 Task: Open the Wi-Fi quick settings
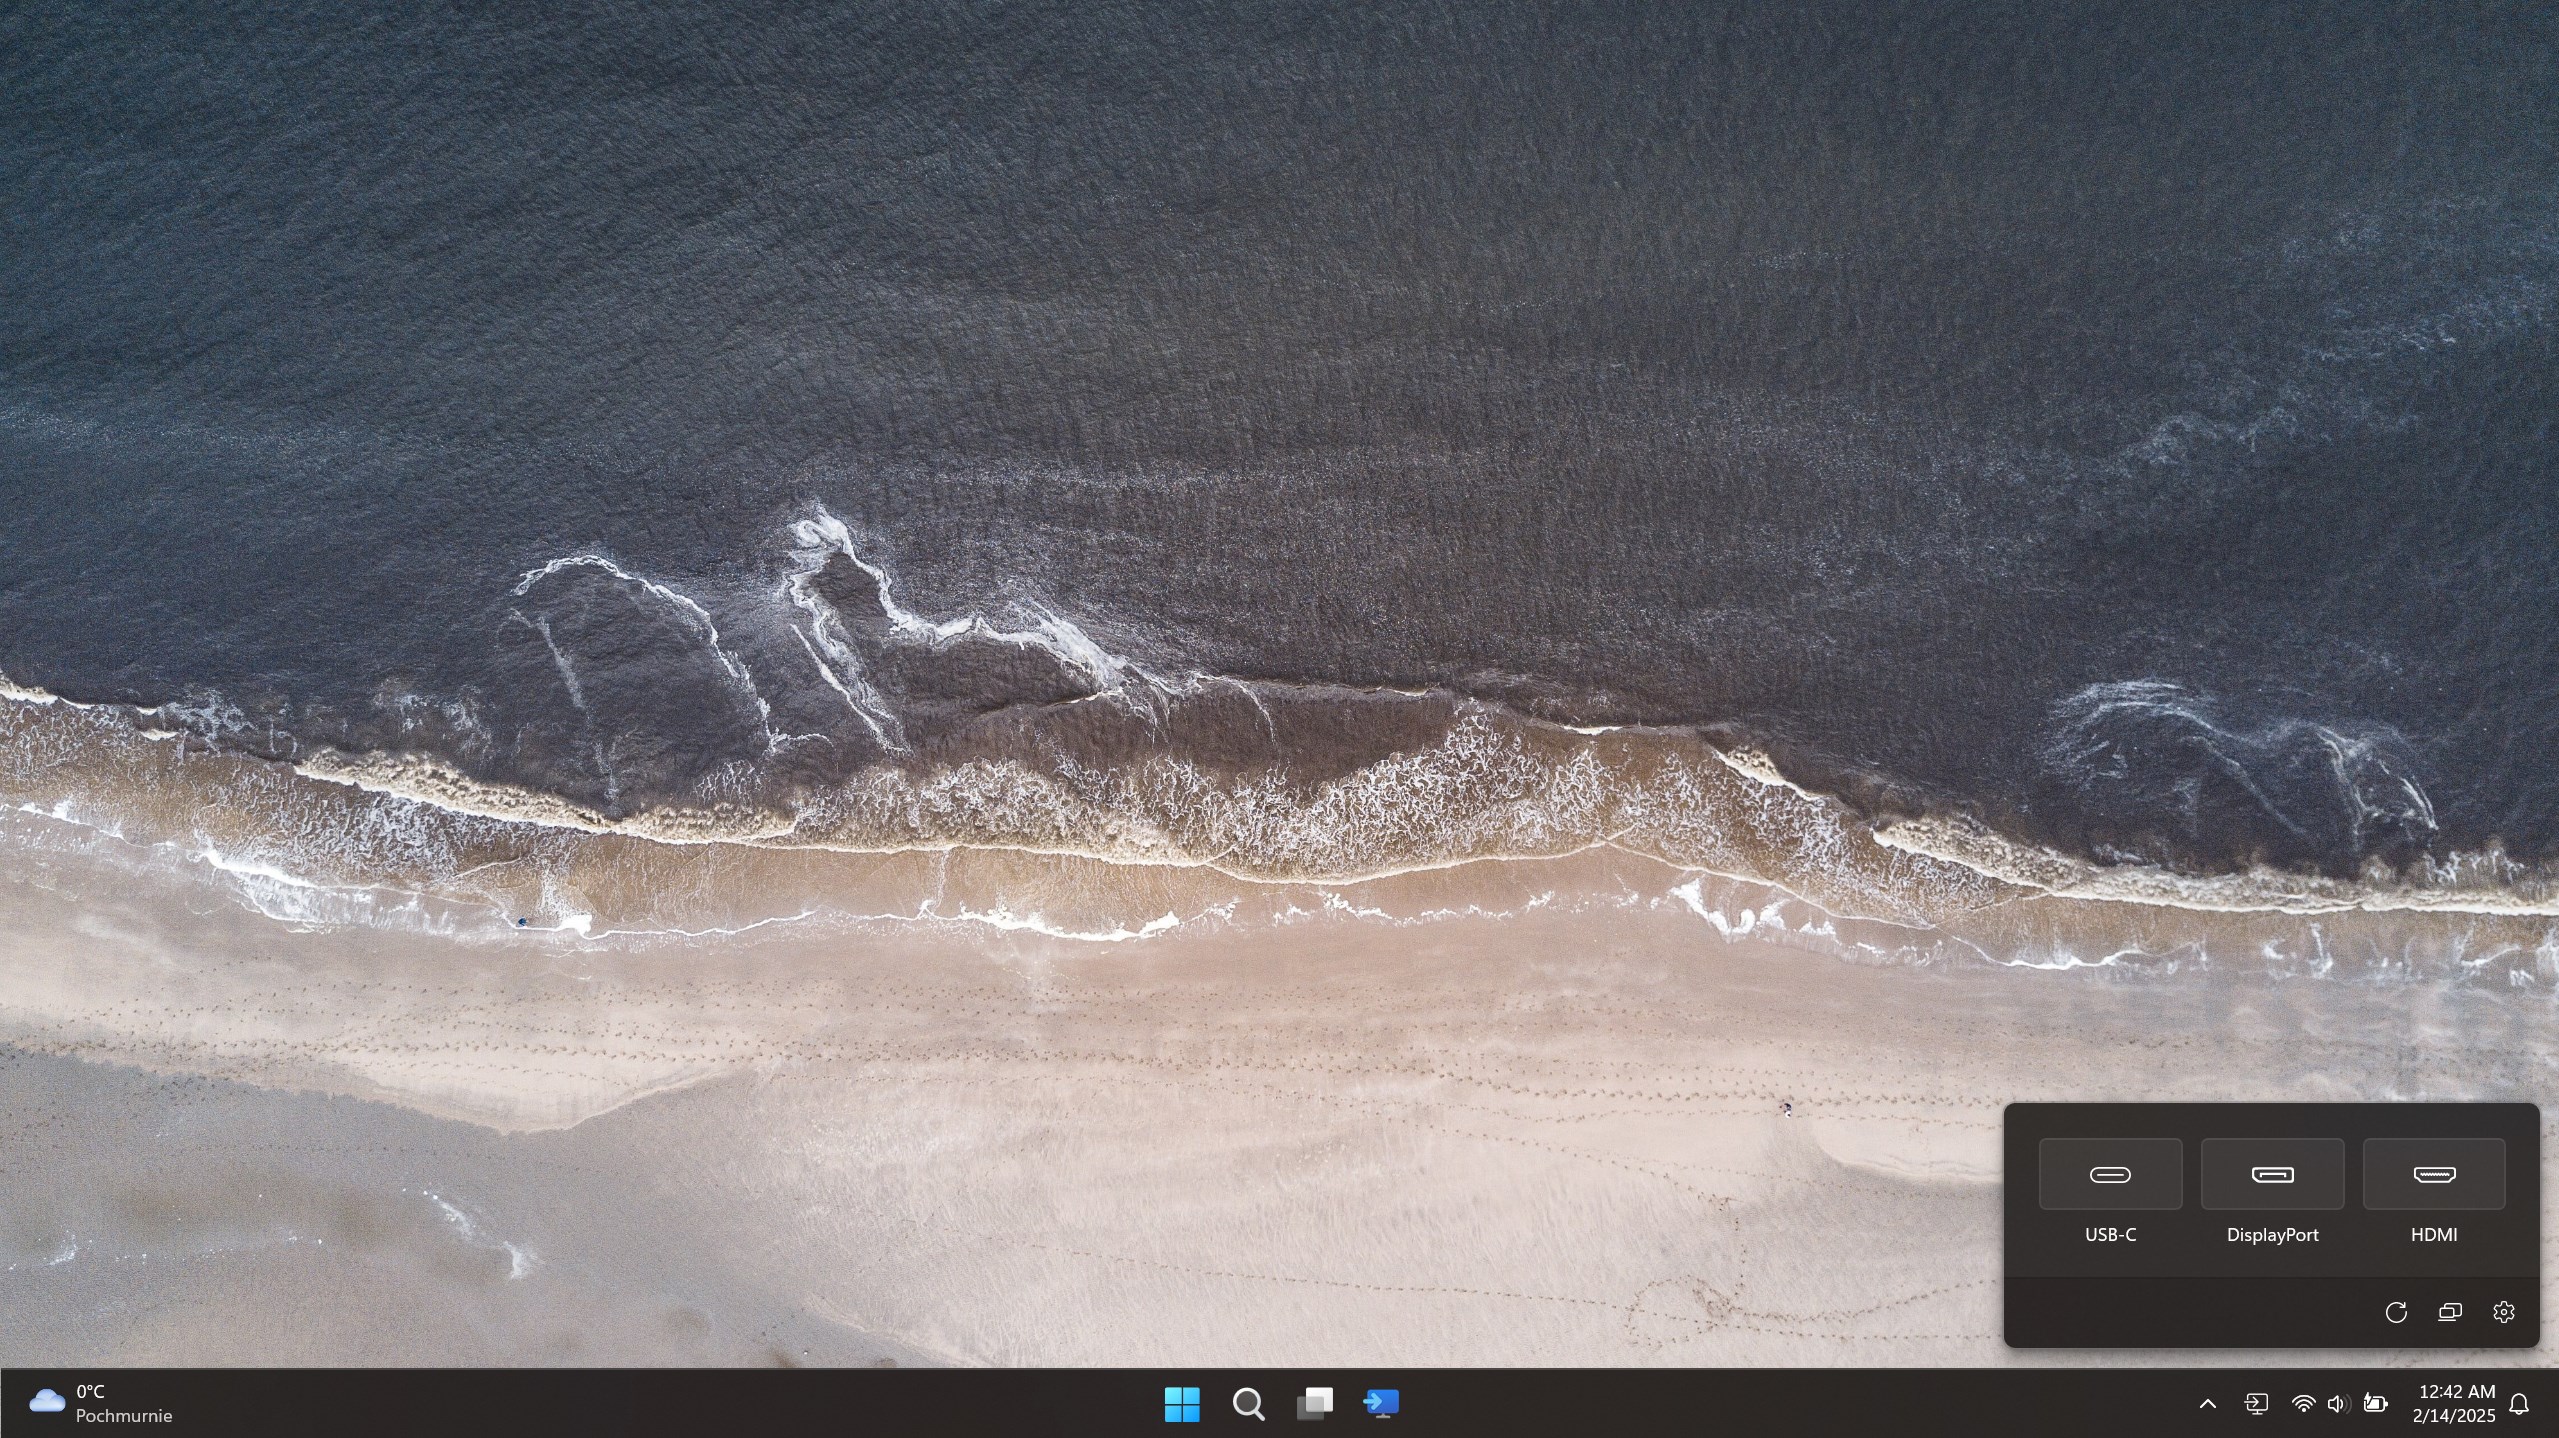click(x=2303, y=1403)
